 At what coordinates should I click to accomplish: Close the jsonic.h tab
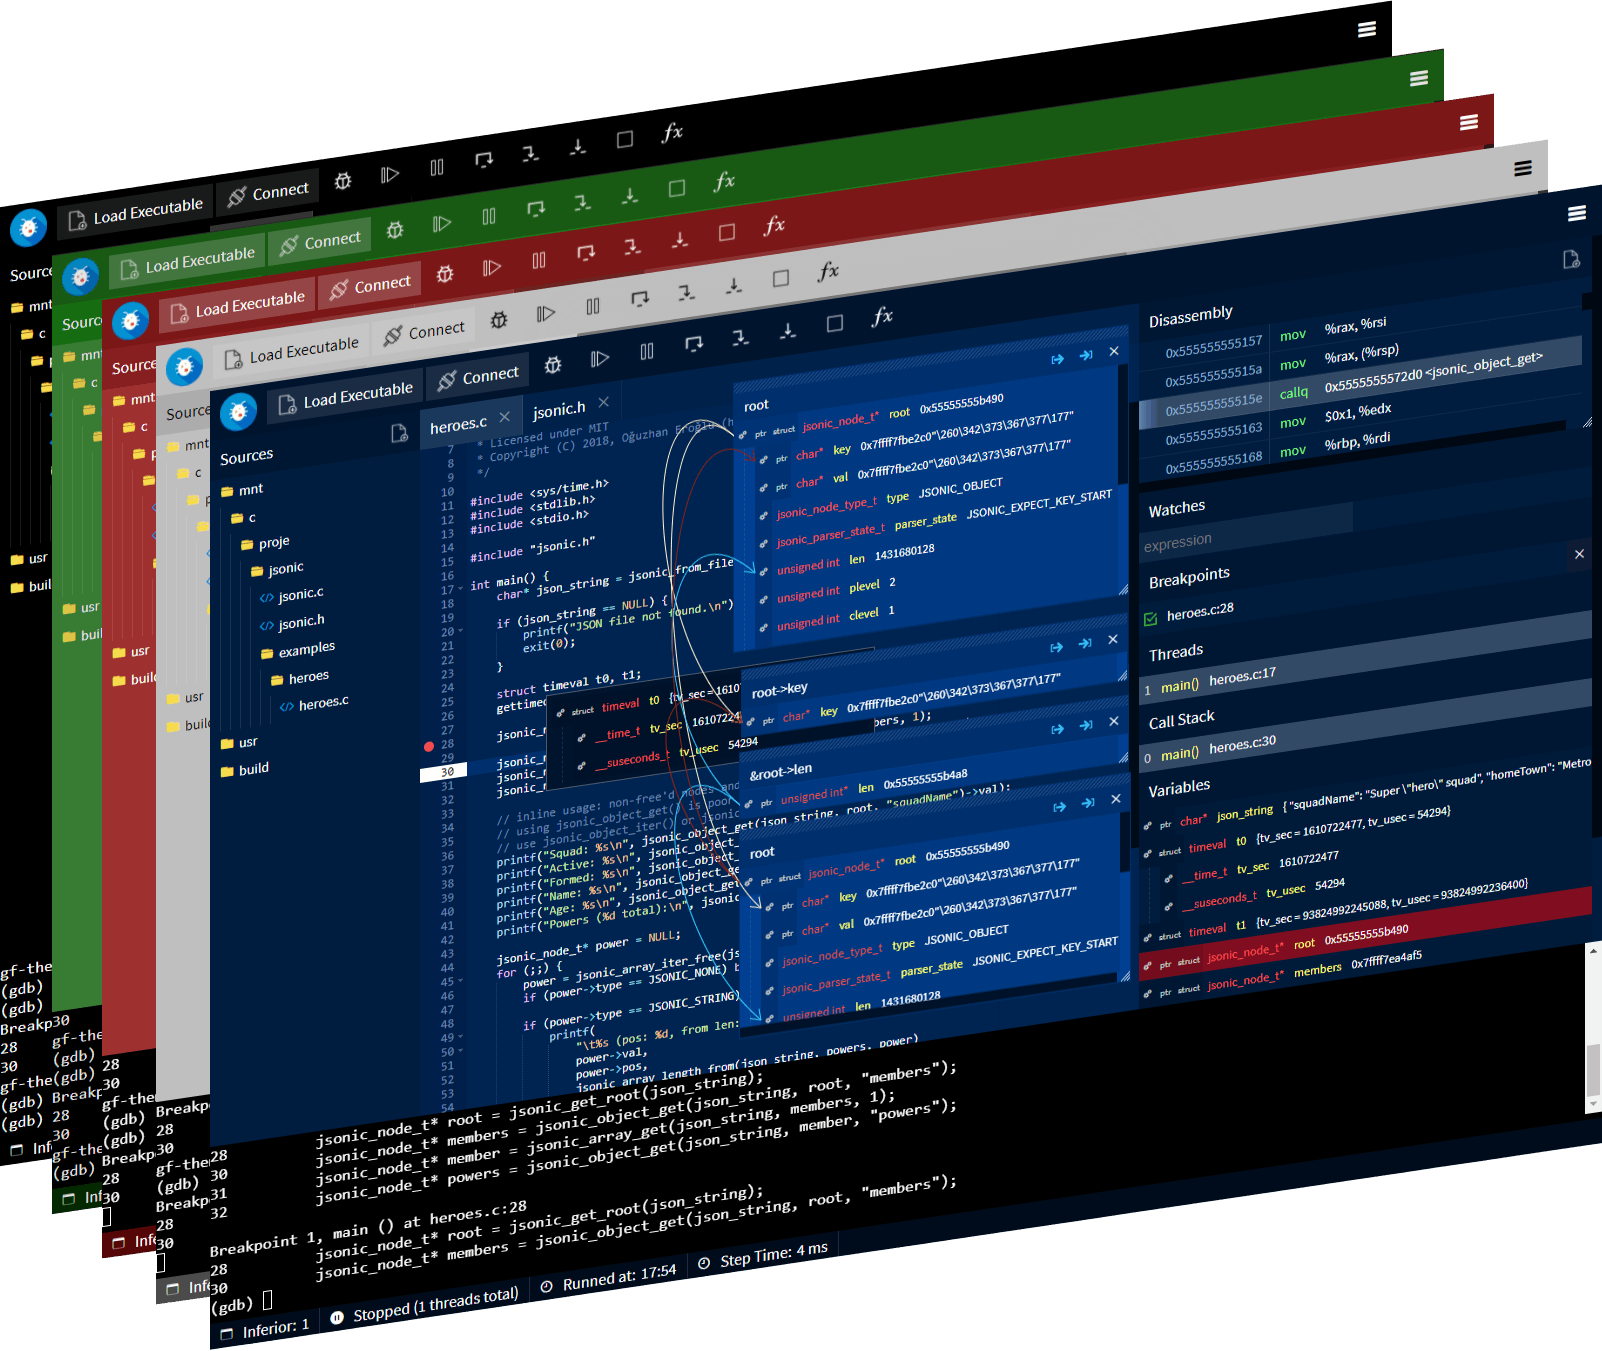603,402
